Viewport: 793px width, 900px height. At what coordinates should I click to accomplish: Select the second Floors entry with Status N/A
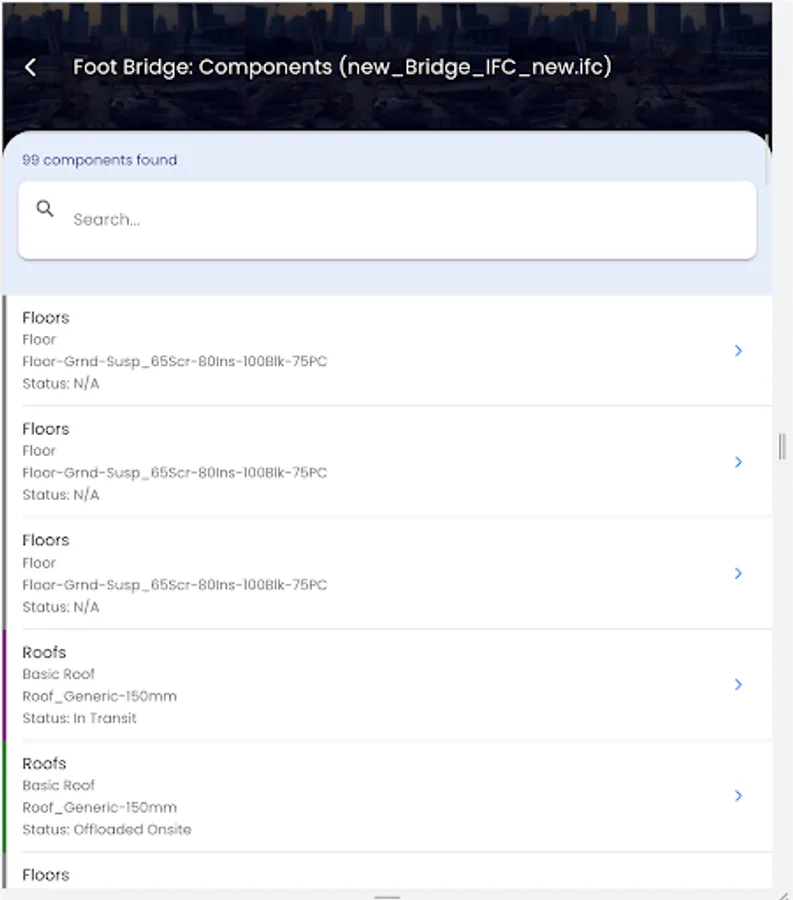[x=46, y=429]
